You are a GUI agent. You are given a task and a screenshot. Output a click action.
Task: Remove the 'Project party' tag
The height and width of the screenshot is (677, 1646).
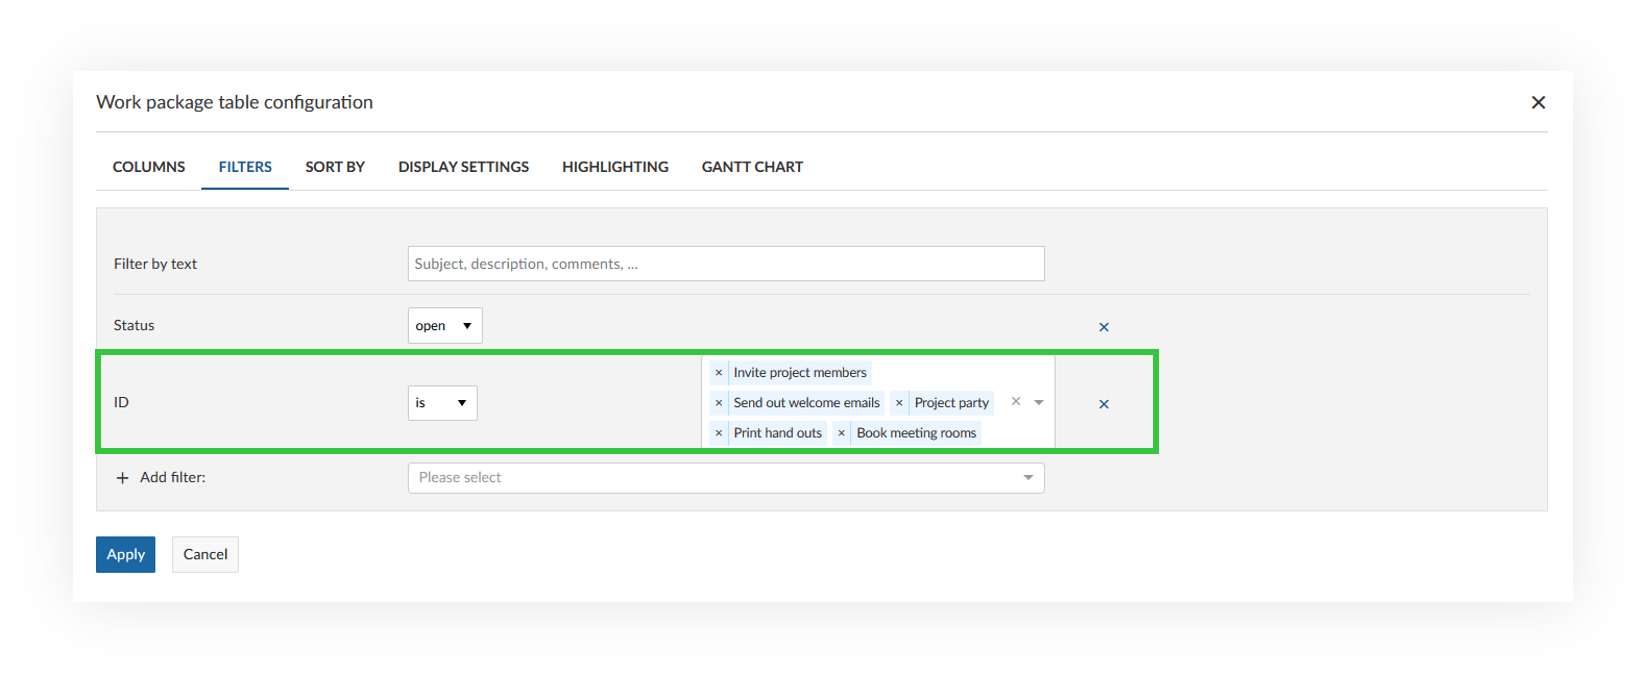tap(899, 403)
